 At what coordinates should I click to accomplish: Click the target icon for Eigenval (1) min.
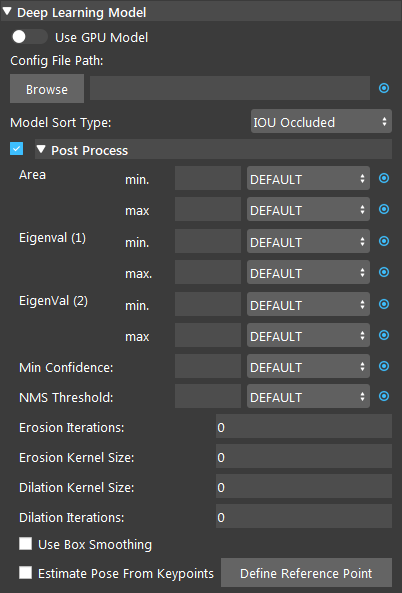384,241
